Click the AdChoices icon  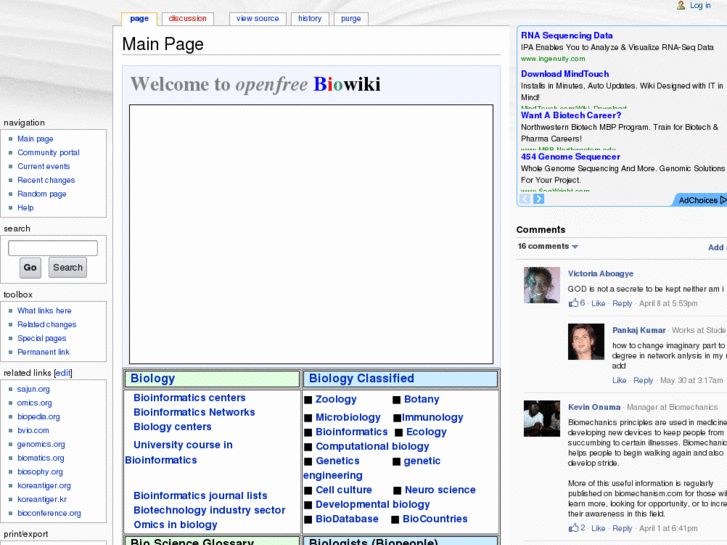[x=722, y=200]
